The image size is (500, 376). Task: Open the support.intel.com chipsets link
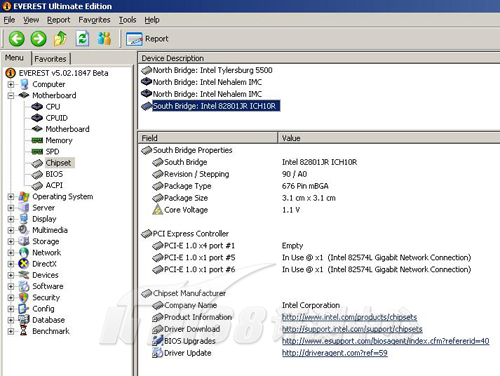point(352,329)
